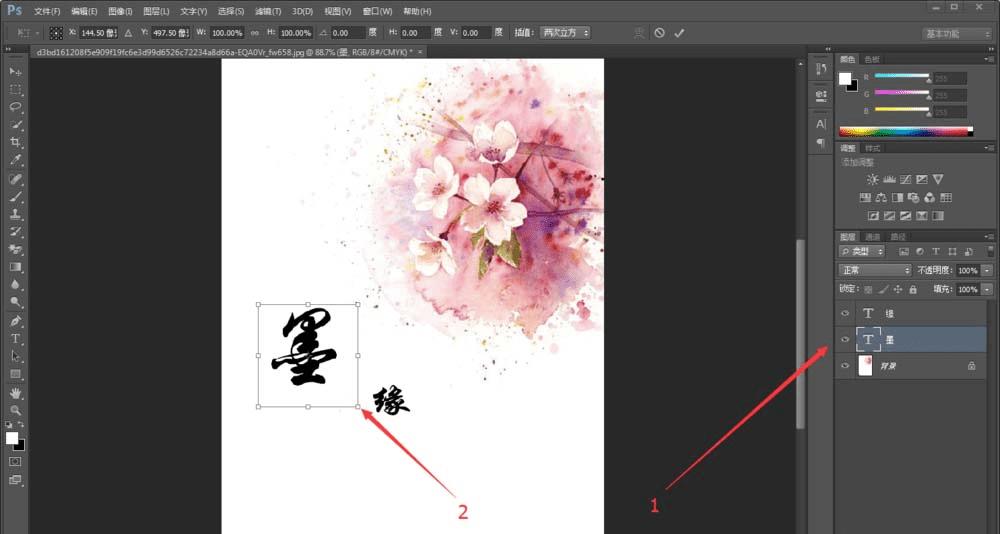Switch to the 通道 tab
Image resolution: width=1000 pixels, height=534 pixels.
pyautogui.click(x=872, y=237)
